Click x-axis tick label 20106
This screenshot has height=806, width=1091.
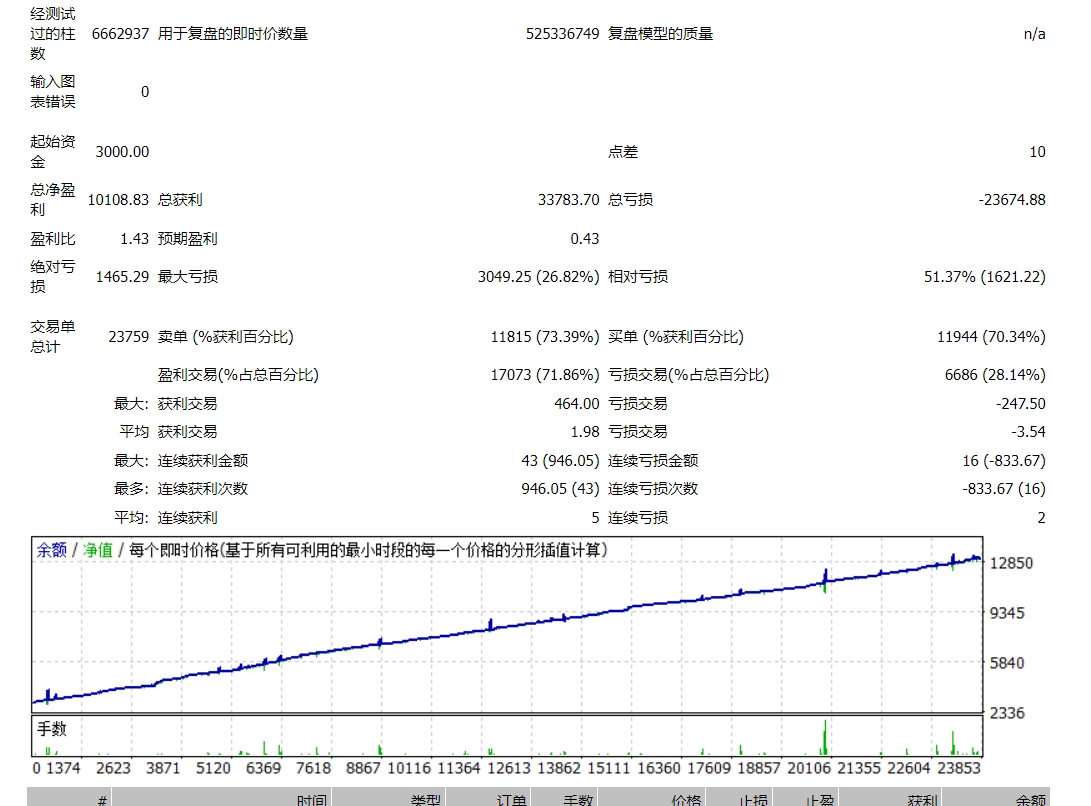click(809, 768)
